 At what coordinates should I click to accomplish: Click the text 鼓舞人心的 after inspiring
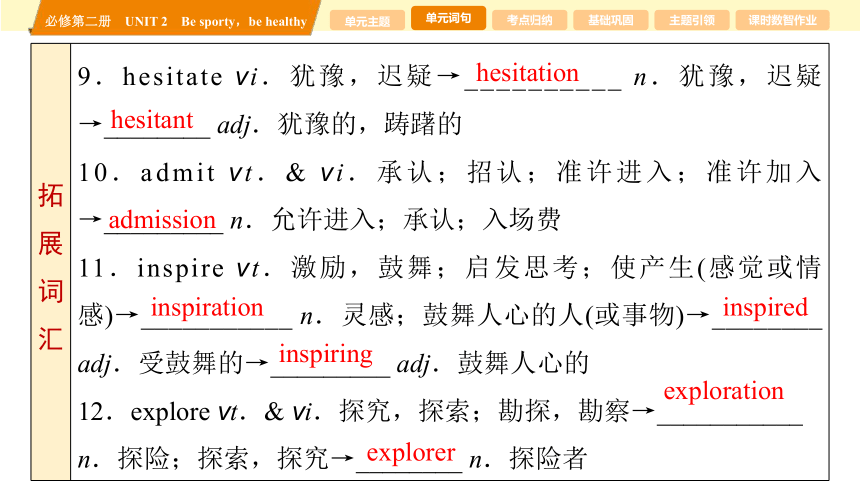(523, 363)
